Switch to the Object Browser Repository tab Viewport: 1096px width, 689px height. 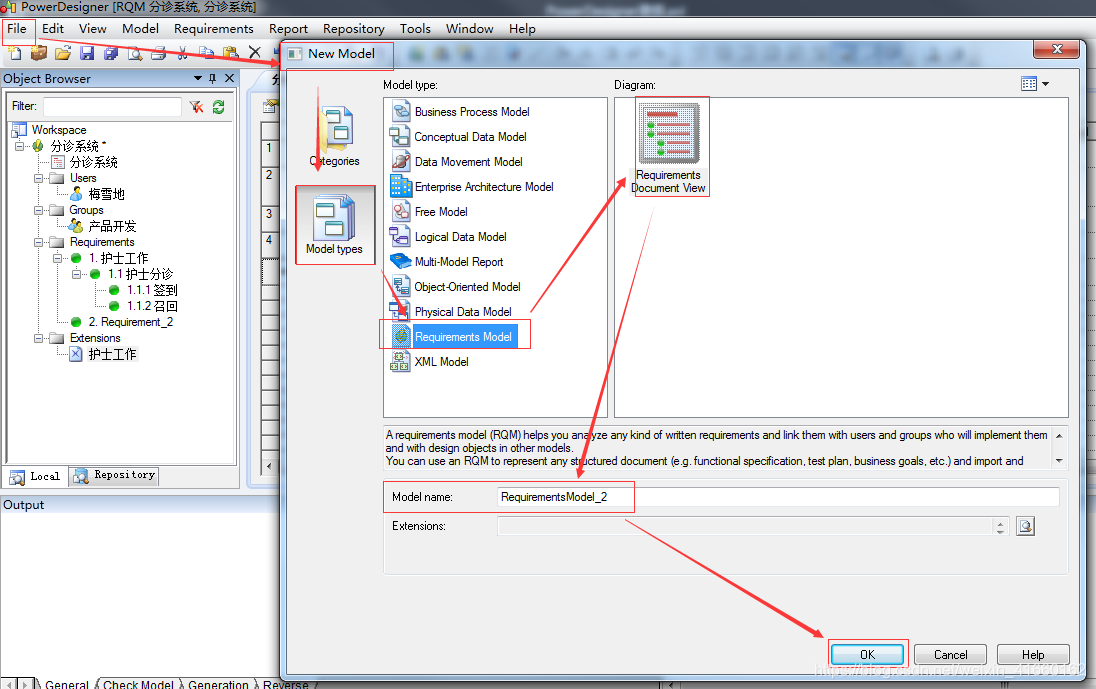coord(115,475)
